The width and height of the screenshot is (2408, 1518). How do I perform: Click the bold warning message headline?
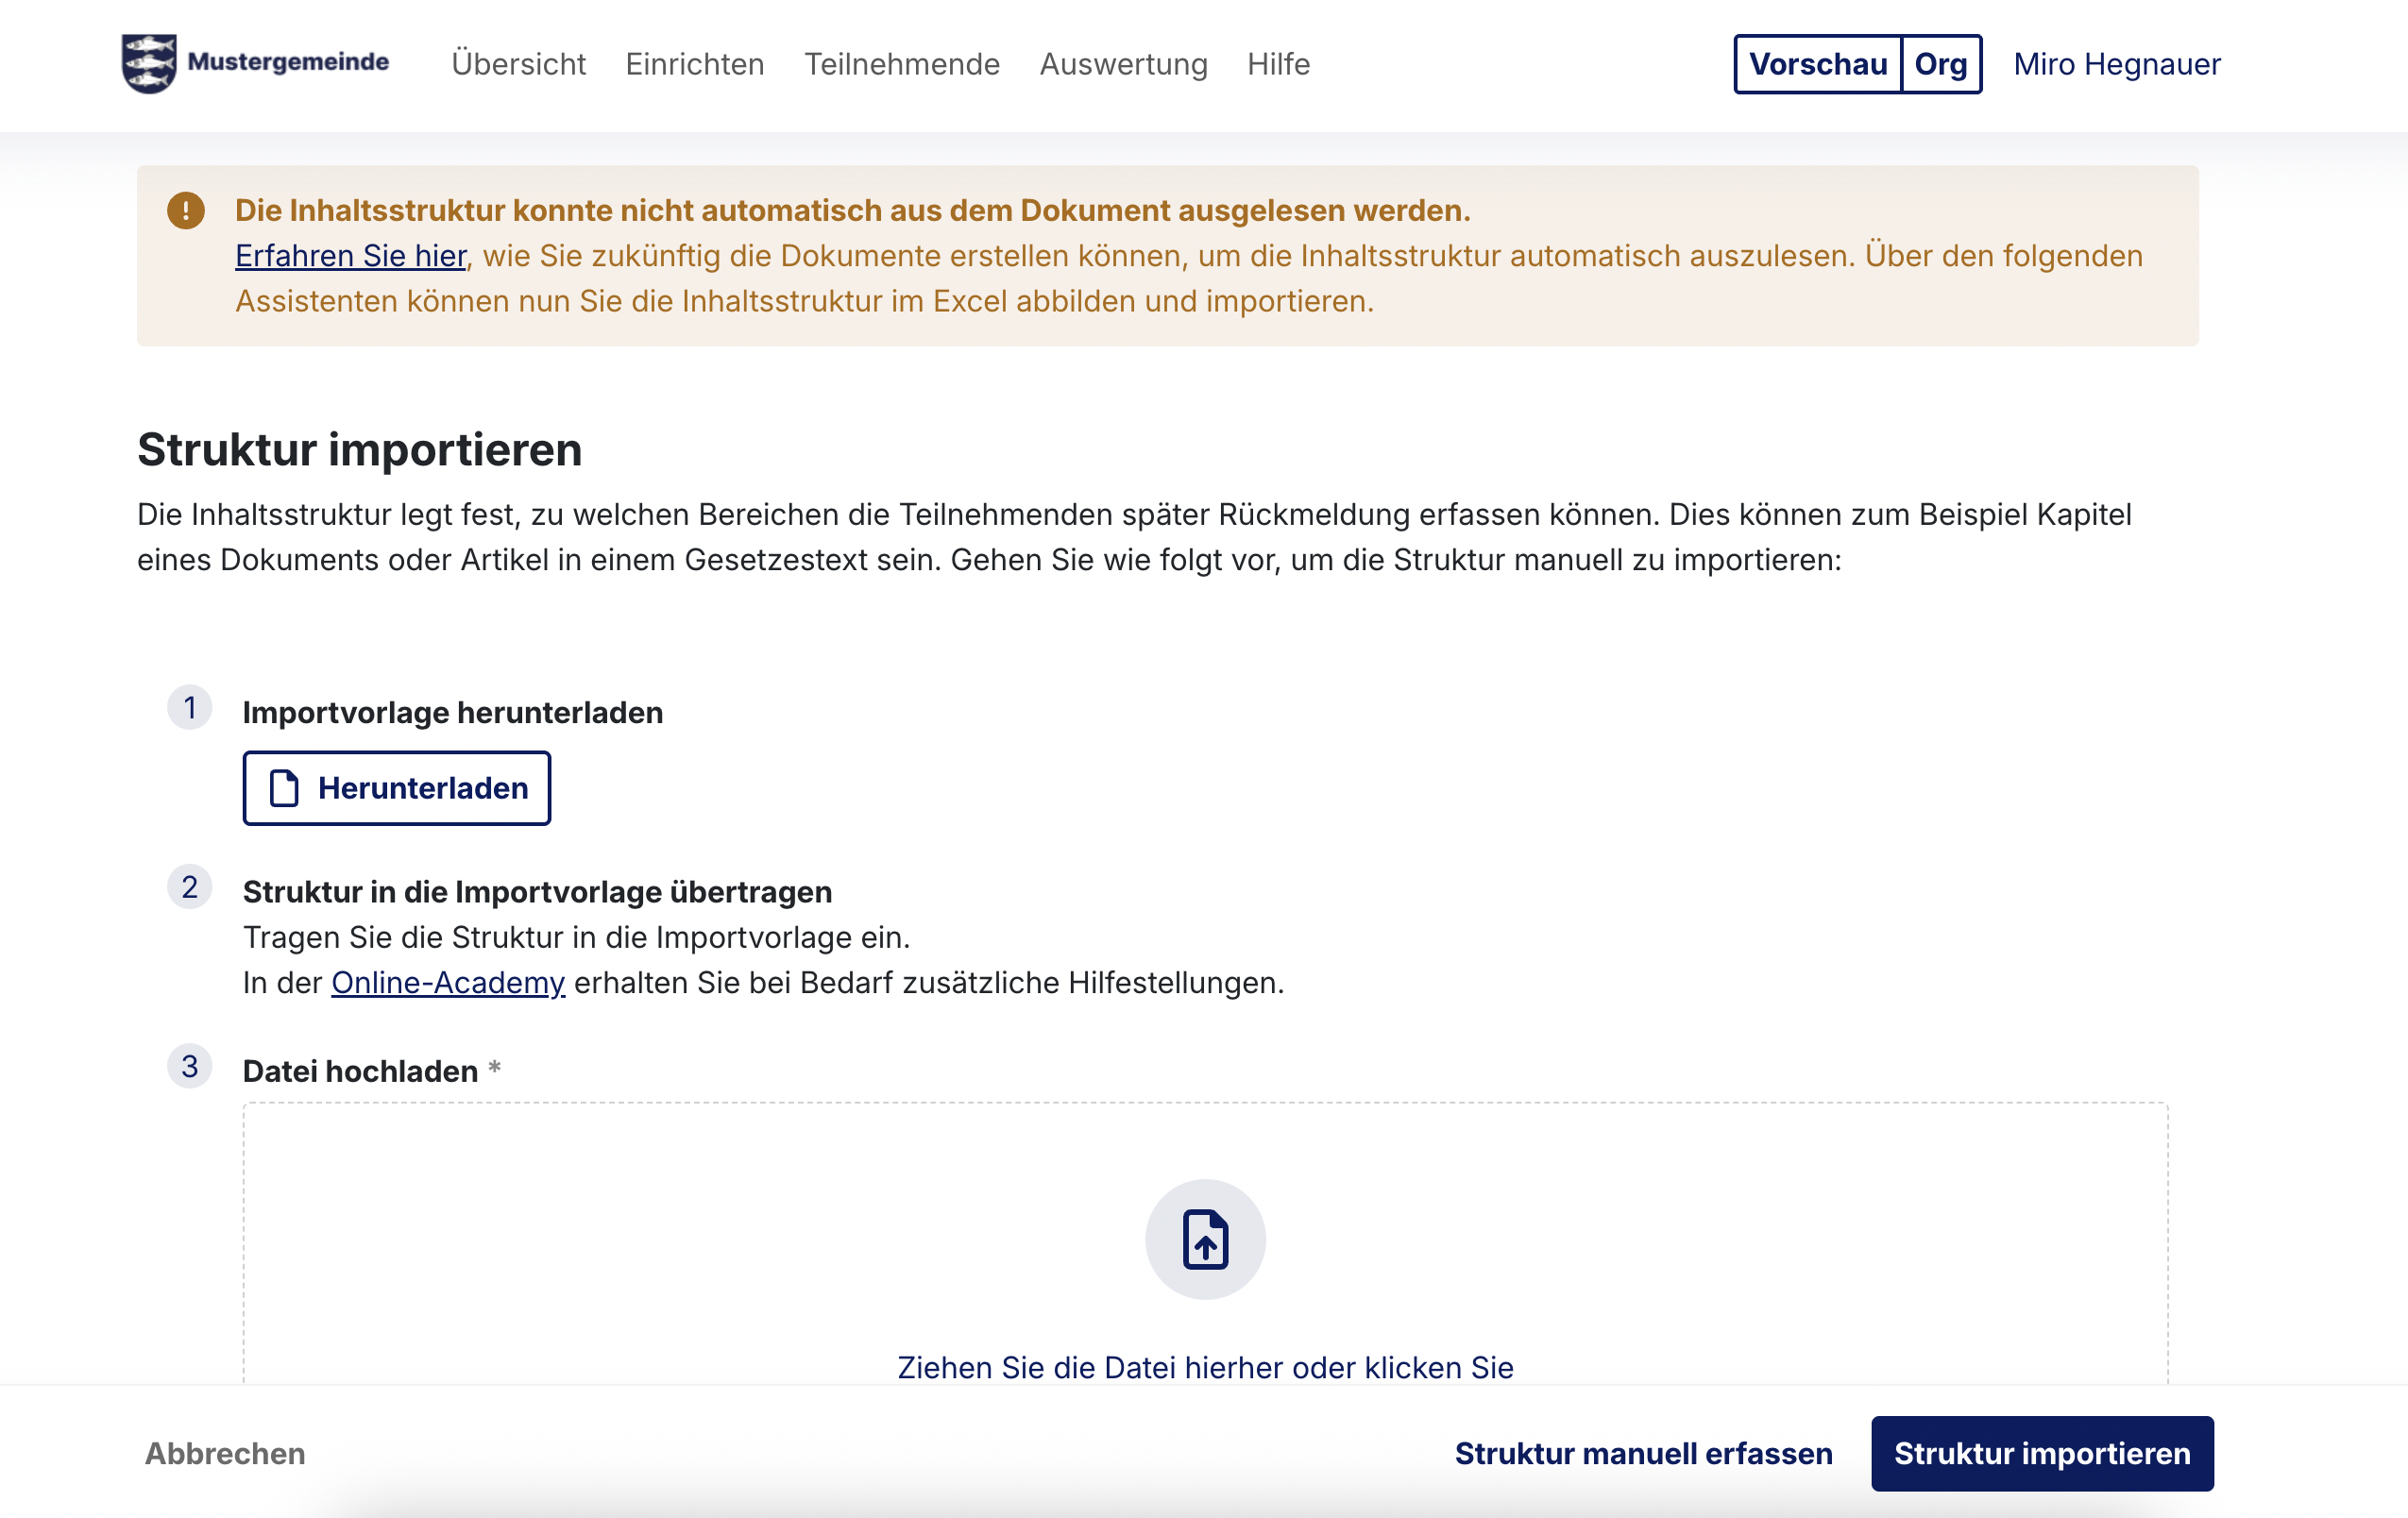click(853, 211)
